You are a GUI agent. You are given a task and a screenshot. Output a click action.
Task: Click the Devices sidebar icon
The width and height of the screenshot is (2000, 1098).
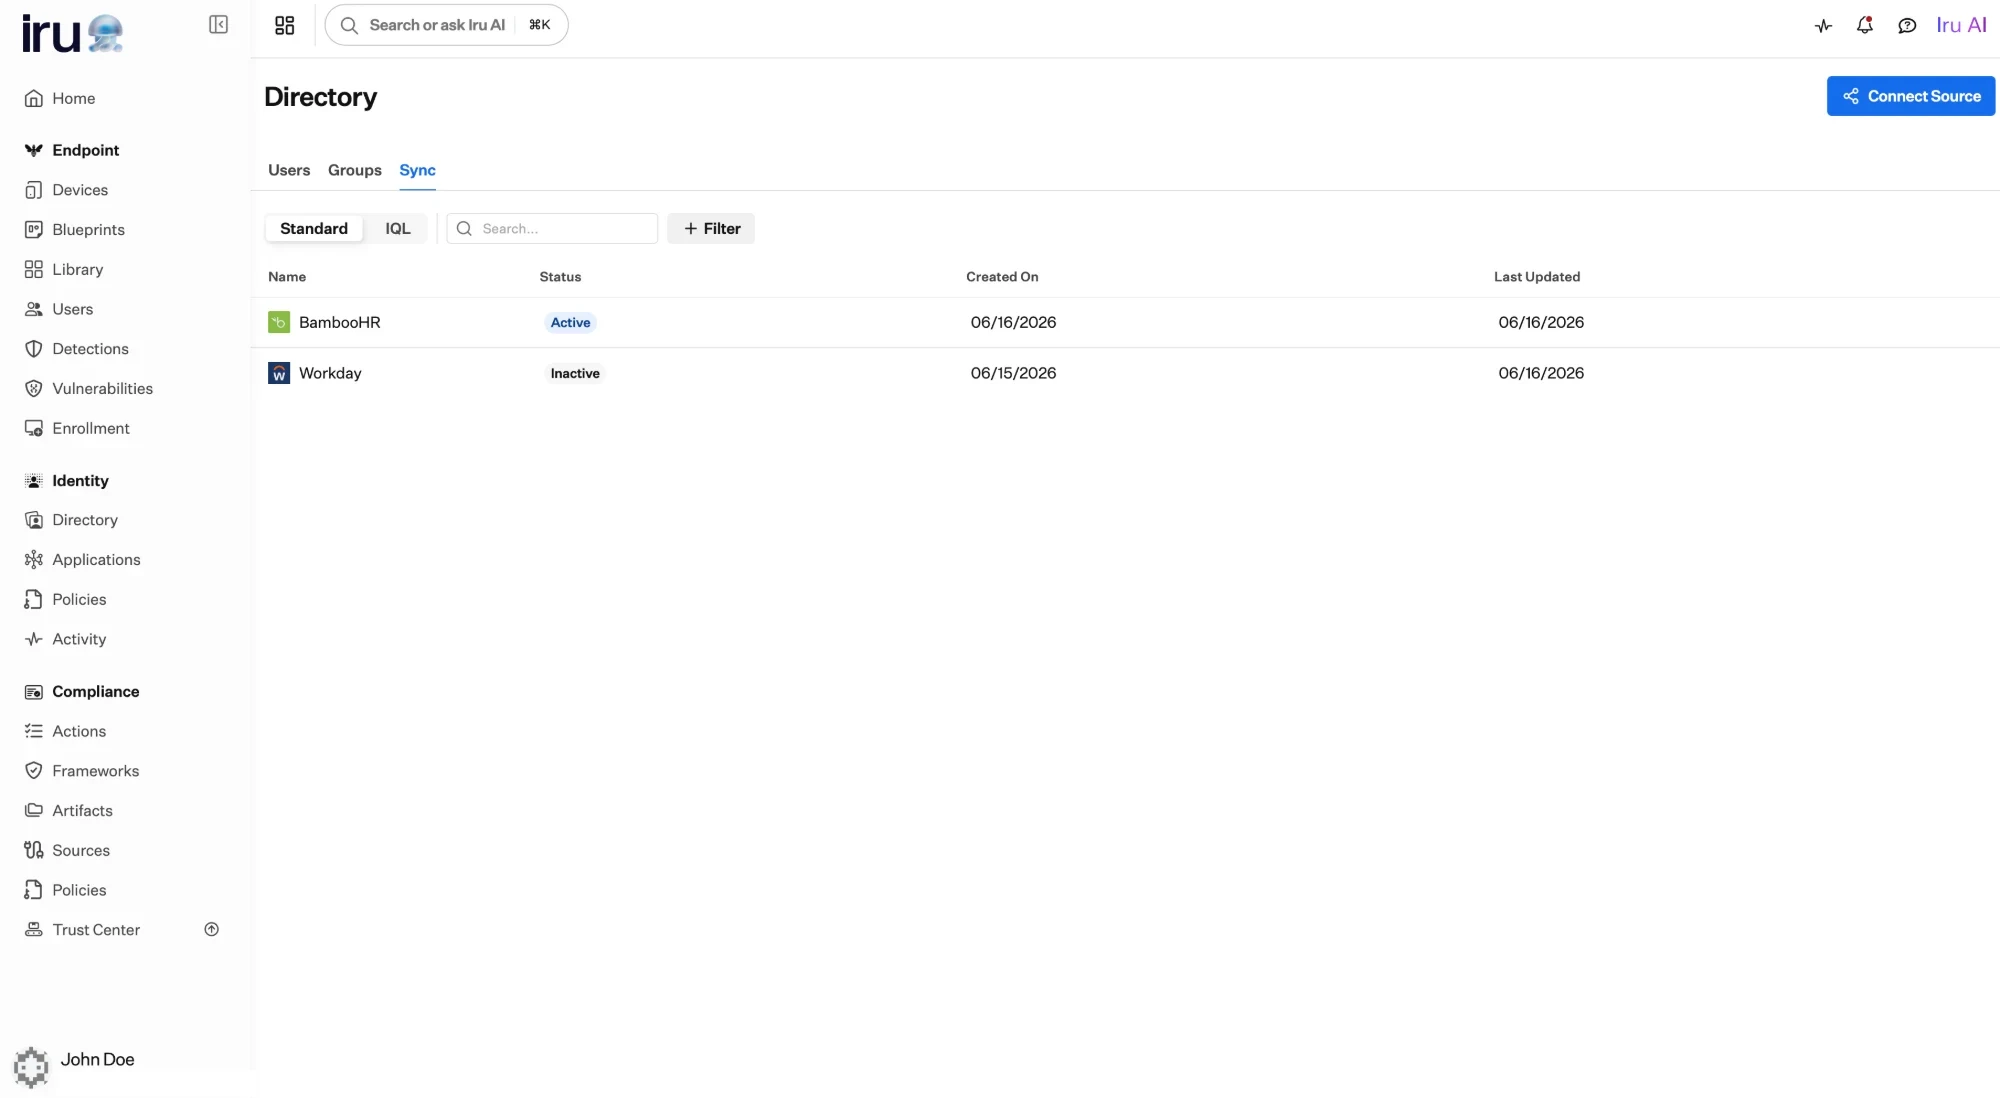coord(34,190)
